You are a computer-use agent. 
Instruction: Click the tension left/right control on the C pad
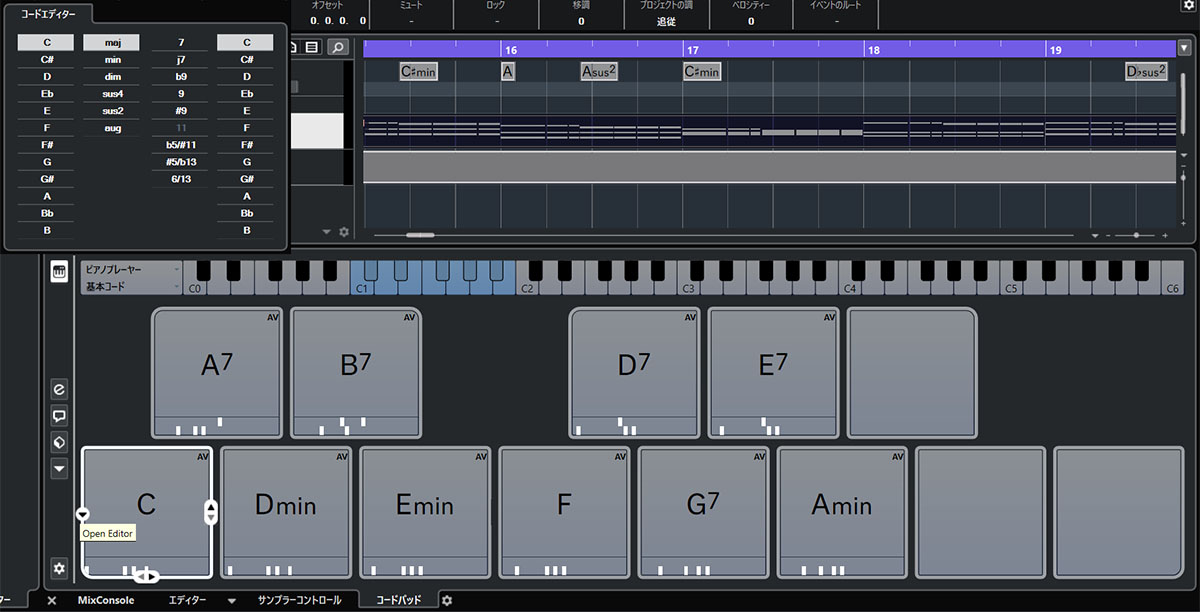tap(147, 576)
